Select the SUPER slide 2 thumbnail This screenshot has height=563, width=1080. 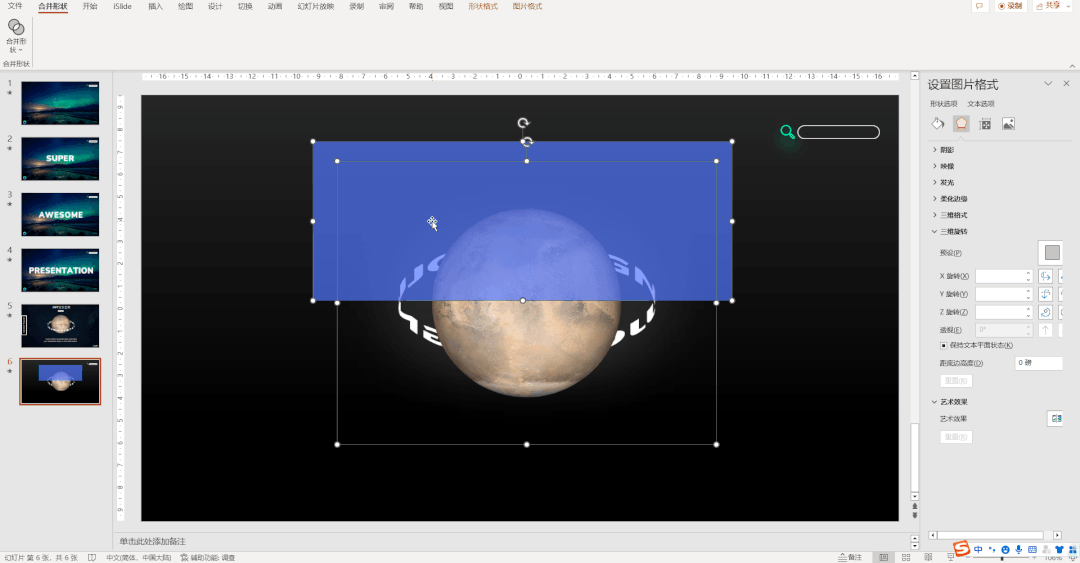pos(60,158)
